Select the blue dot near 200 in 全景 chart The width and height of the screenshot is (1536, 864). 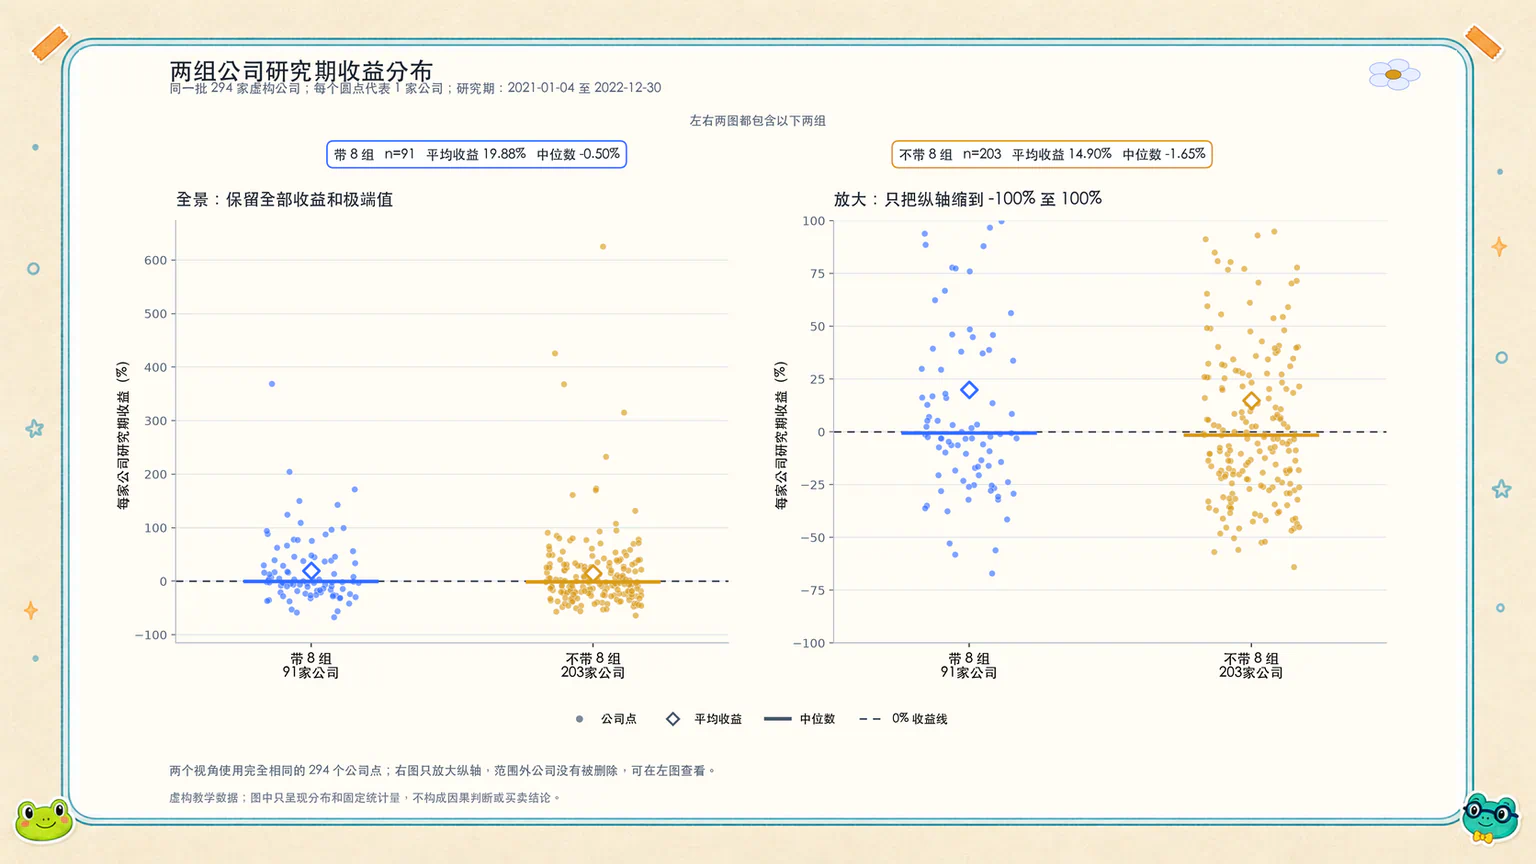click(x=290, y=472)
